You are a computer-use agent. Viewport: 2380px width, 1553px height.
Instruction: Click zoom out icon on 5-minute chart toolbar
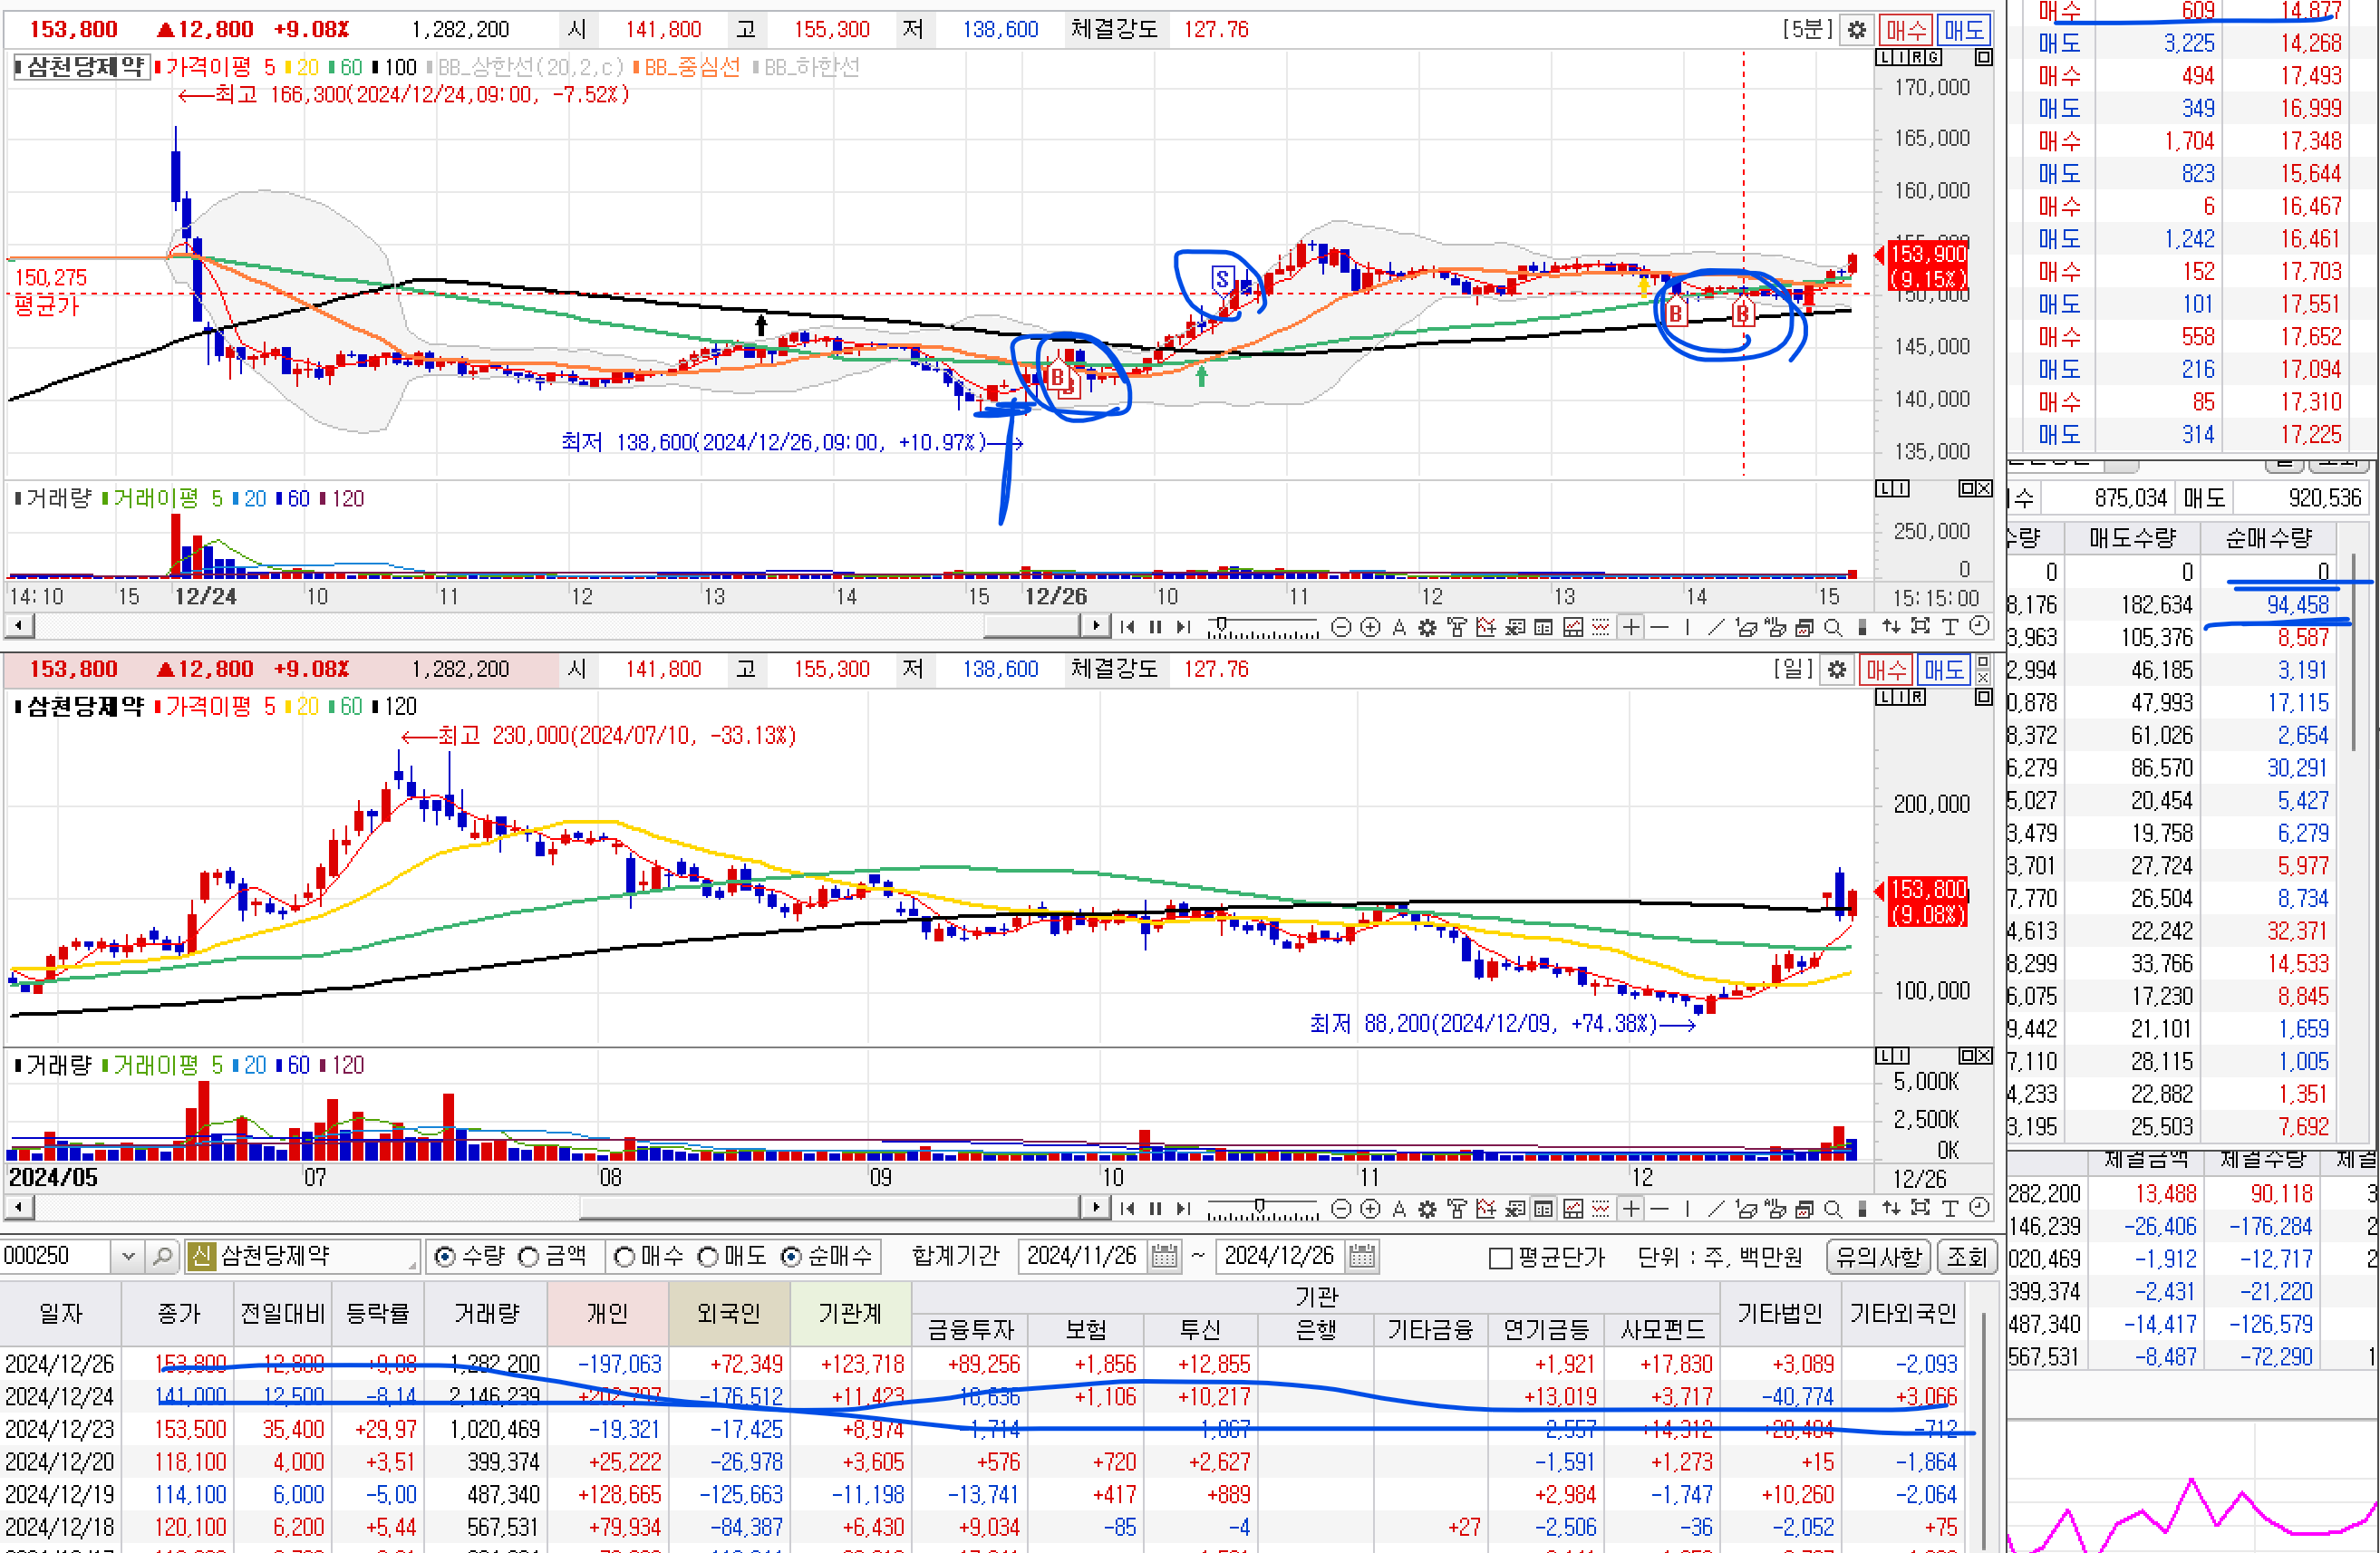[1341, 627]
